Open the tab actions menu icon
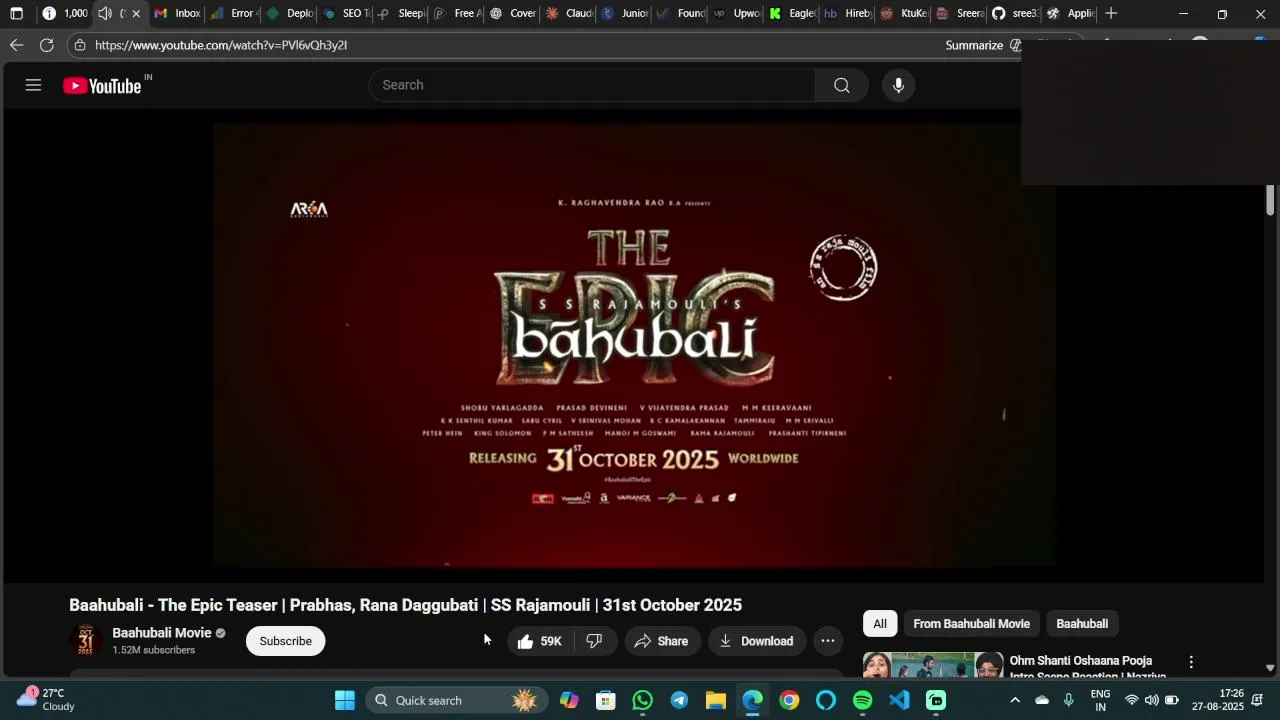 point(16,14)
